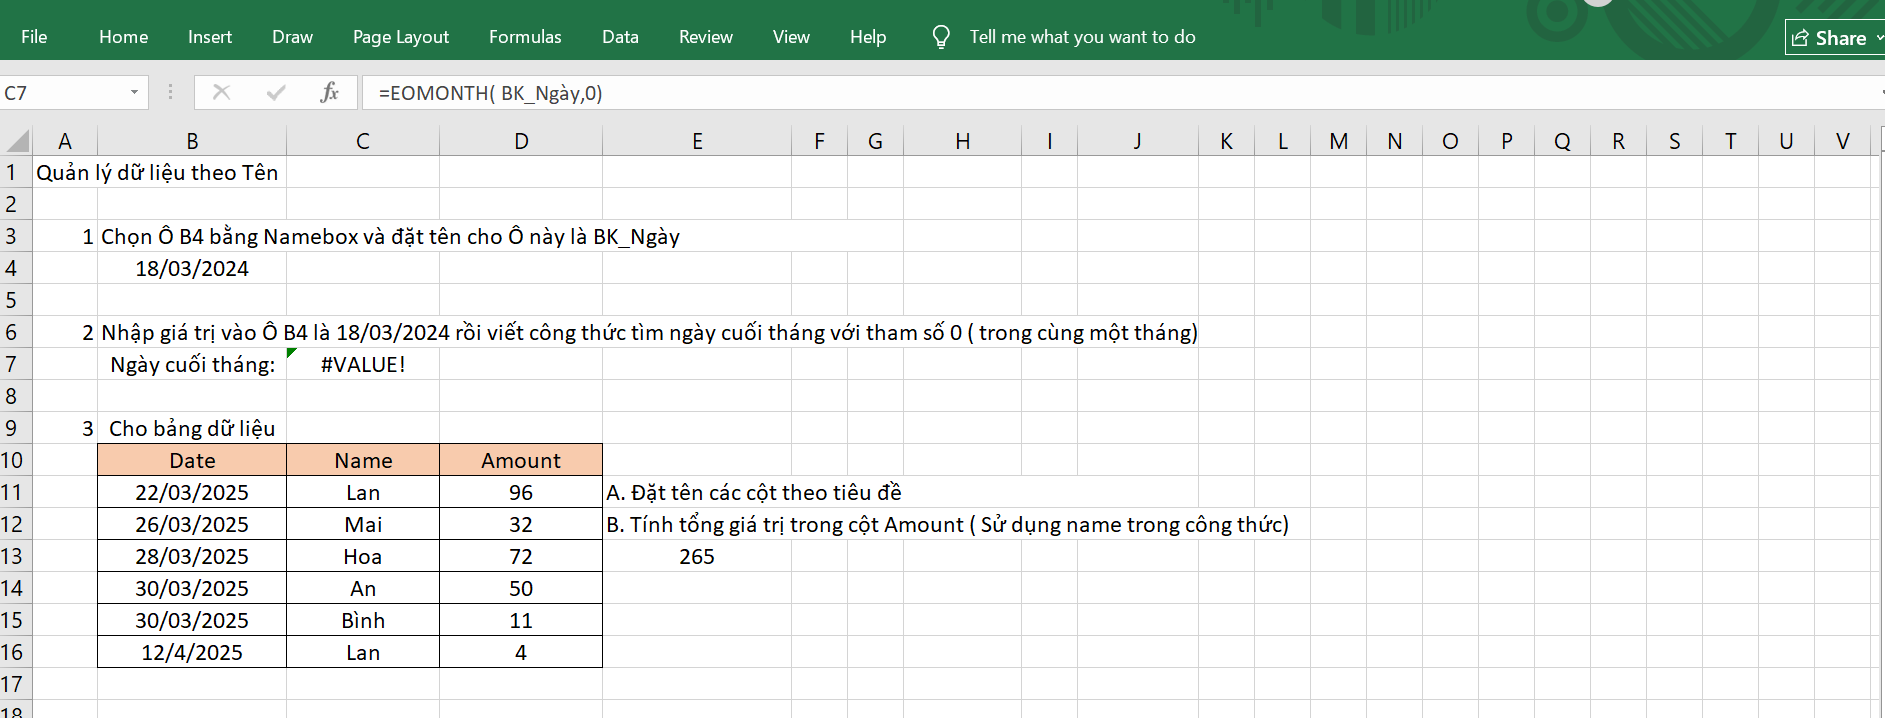Click the Insert Function fx icon
The width and height of the screenshot is (1885, 718).
click(329, 93)
